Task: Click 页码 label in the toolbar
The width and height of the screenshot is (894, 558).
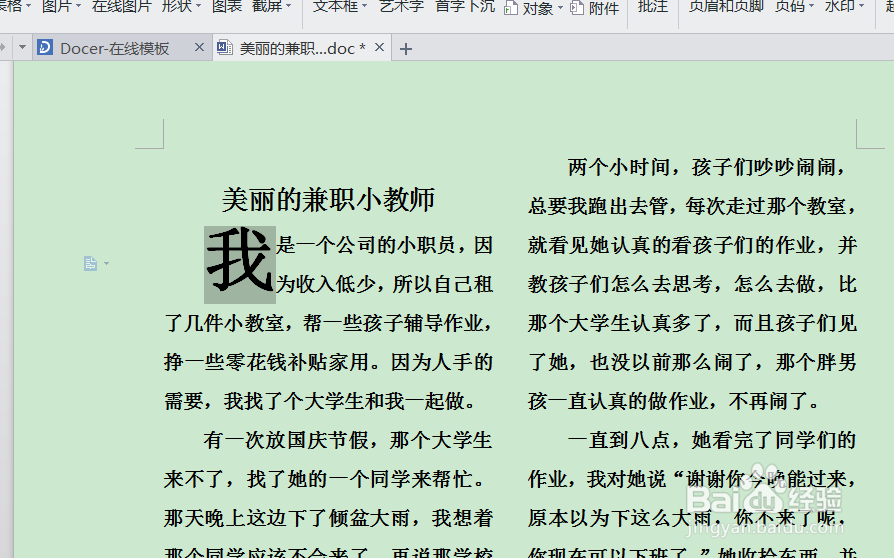Action: (x=789, y=6)
